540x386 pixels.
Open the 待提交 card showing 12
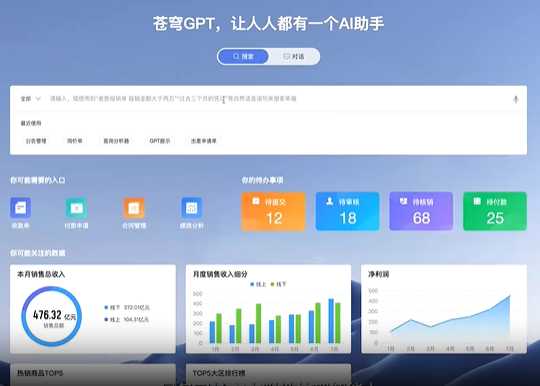tap(273, 211)
